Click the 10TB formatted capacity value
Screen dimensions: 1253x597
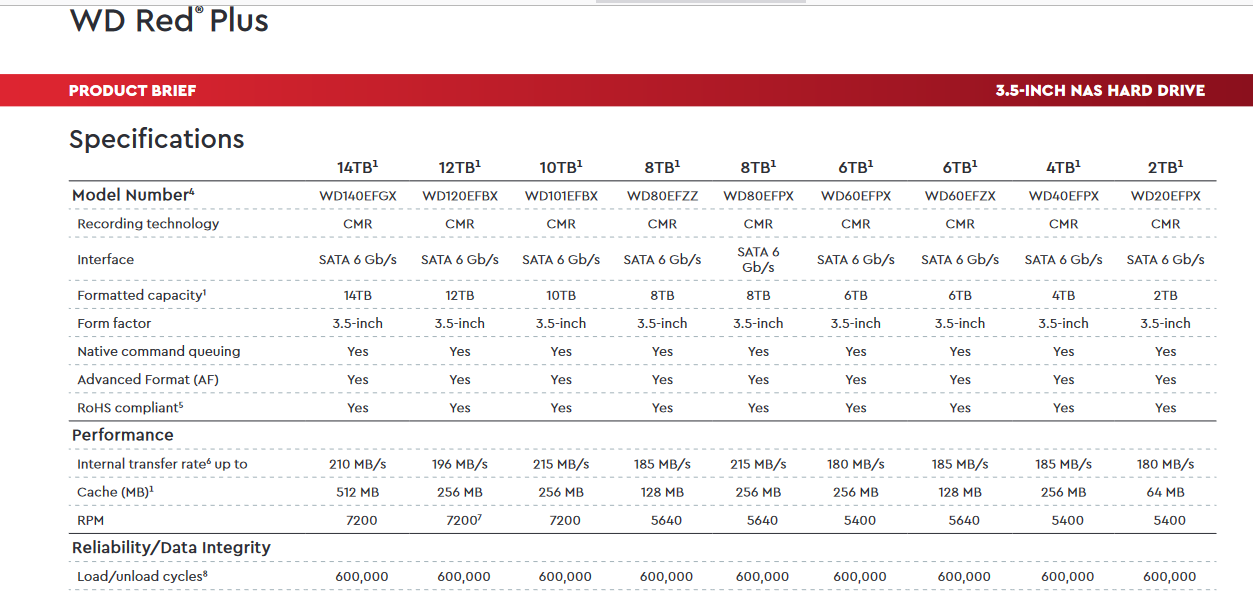(x=561, y=296)
